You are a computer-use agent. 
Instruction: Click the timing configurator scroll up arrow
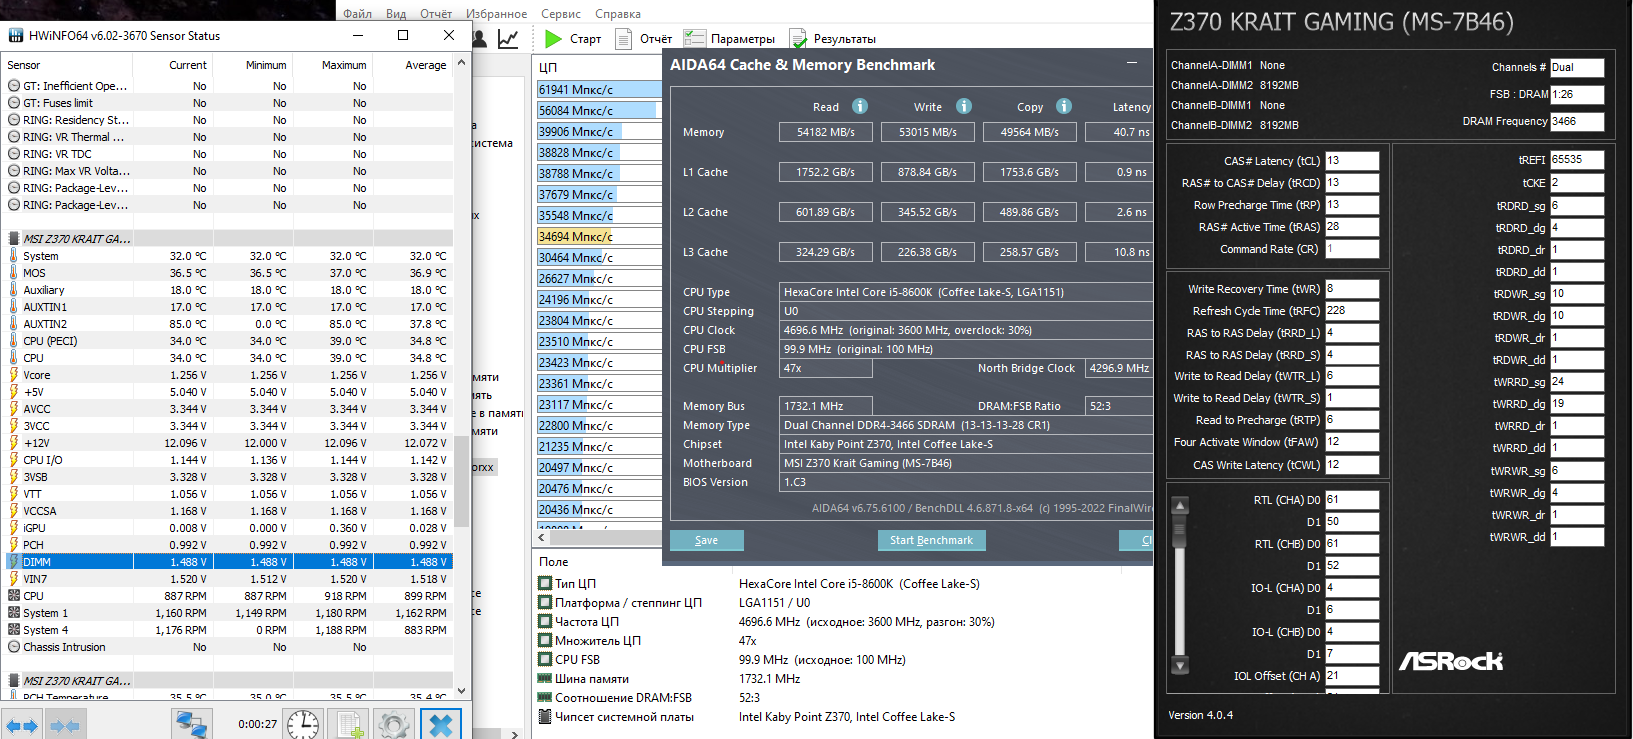[1180, 506]
